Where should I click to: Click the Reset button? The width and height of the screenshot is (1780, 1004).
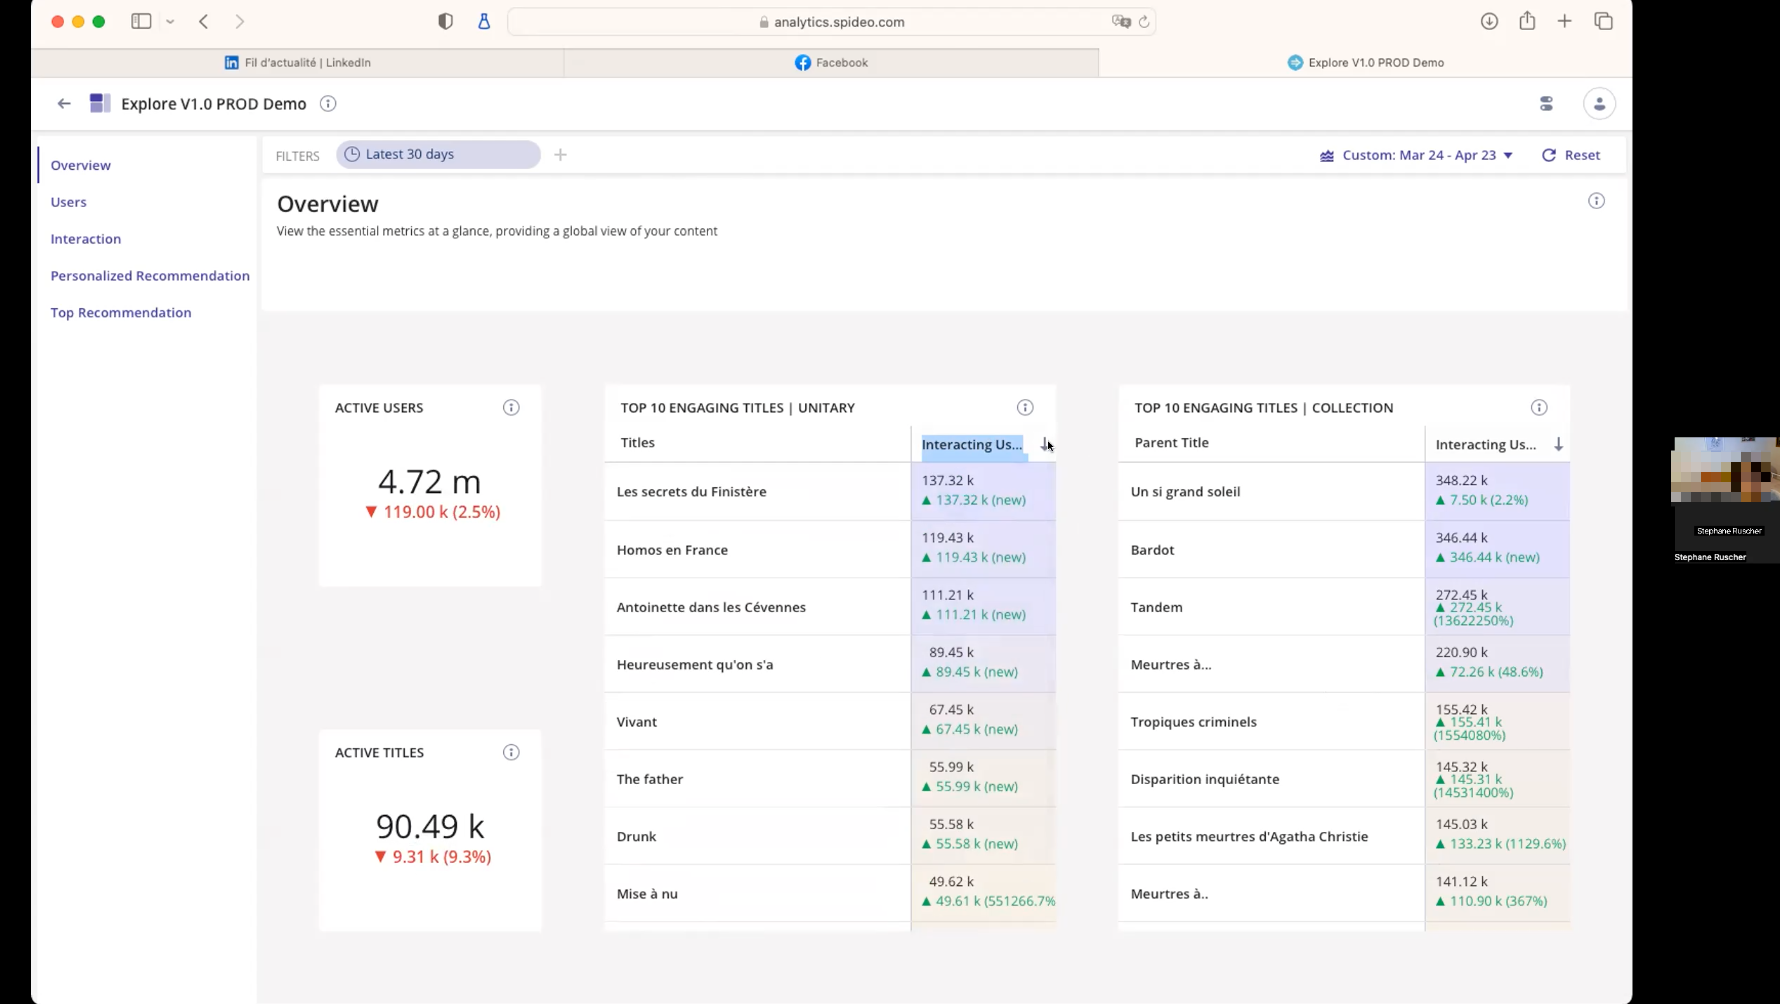[1571, 155]
